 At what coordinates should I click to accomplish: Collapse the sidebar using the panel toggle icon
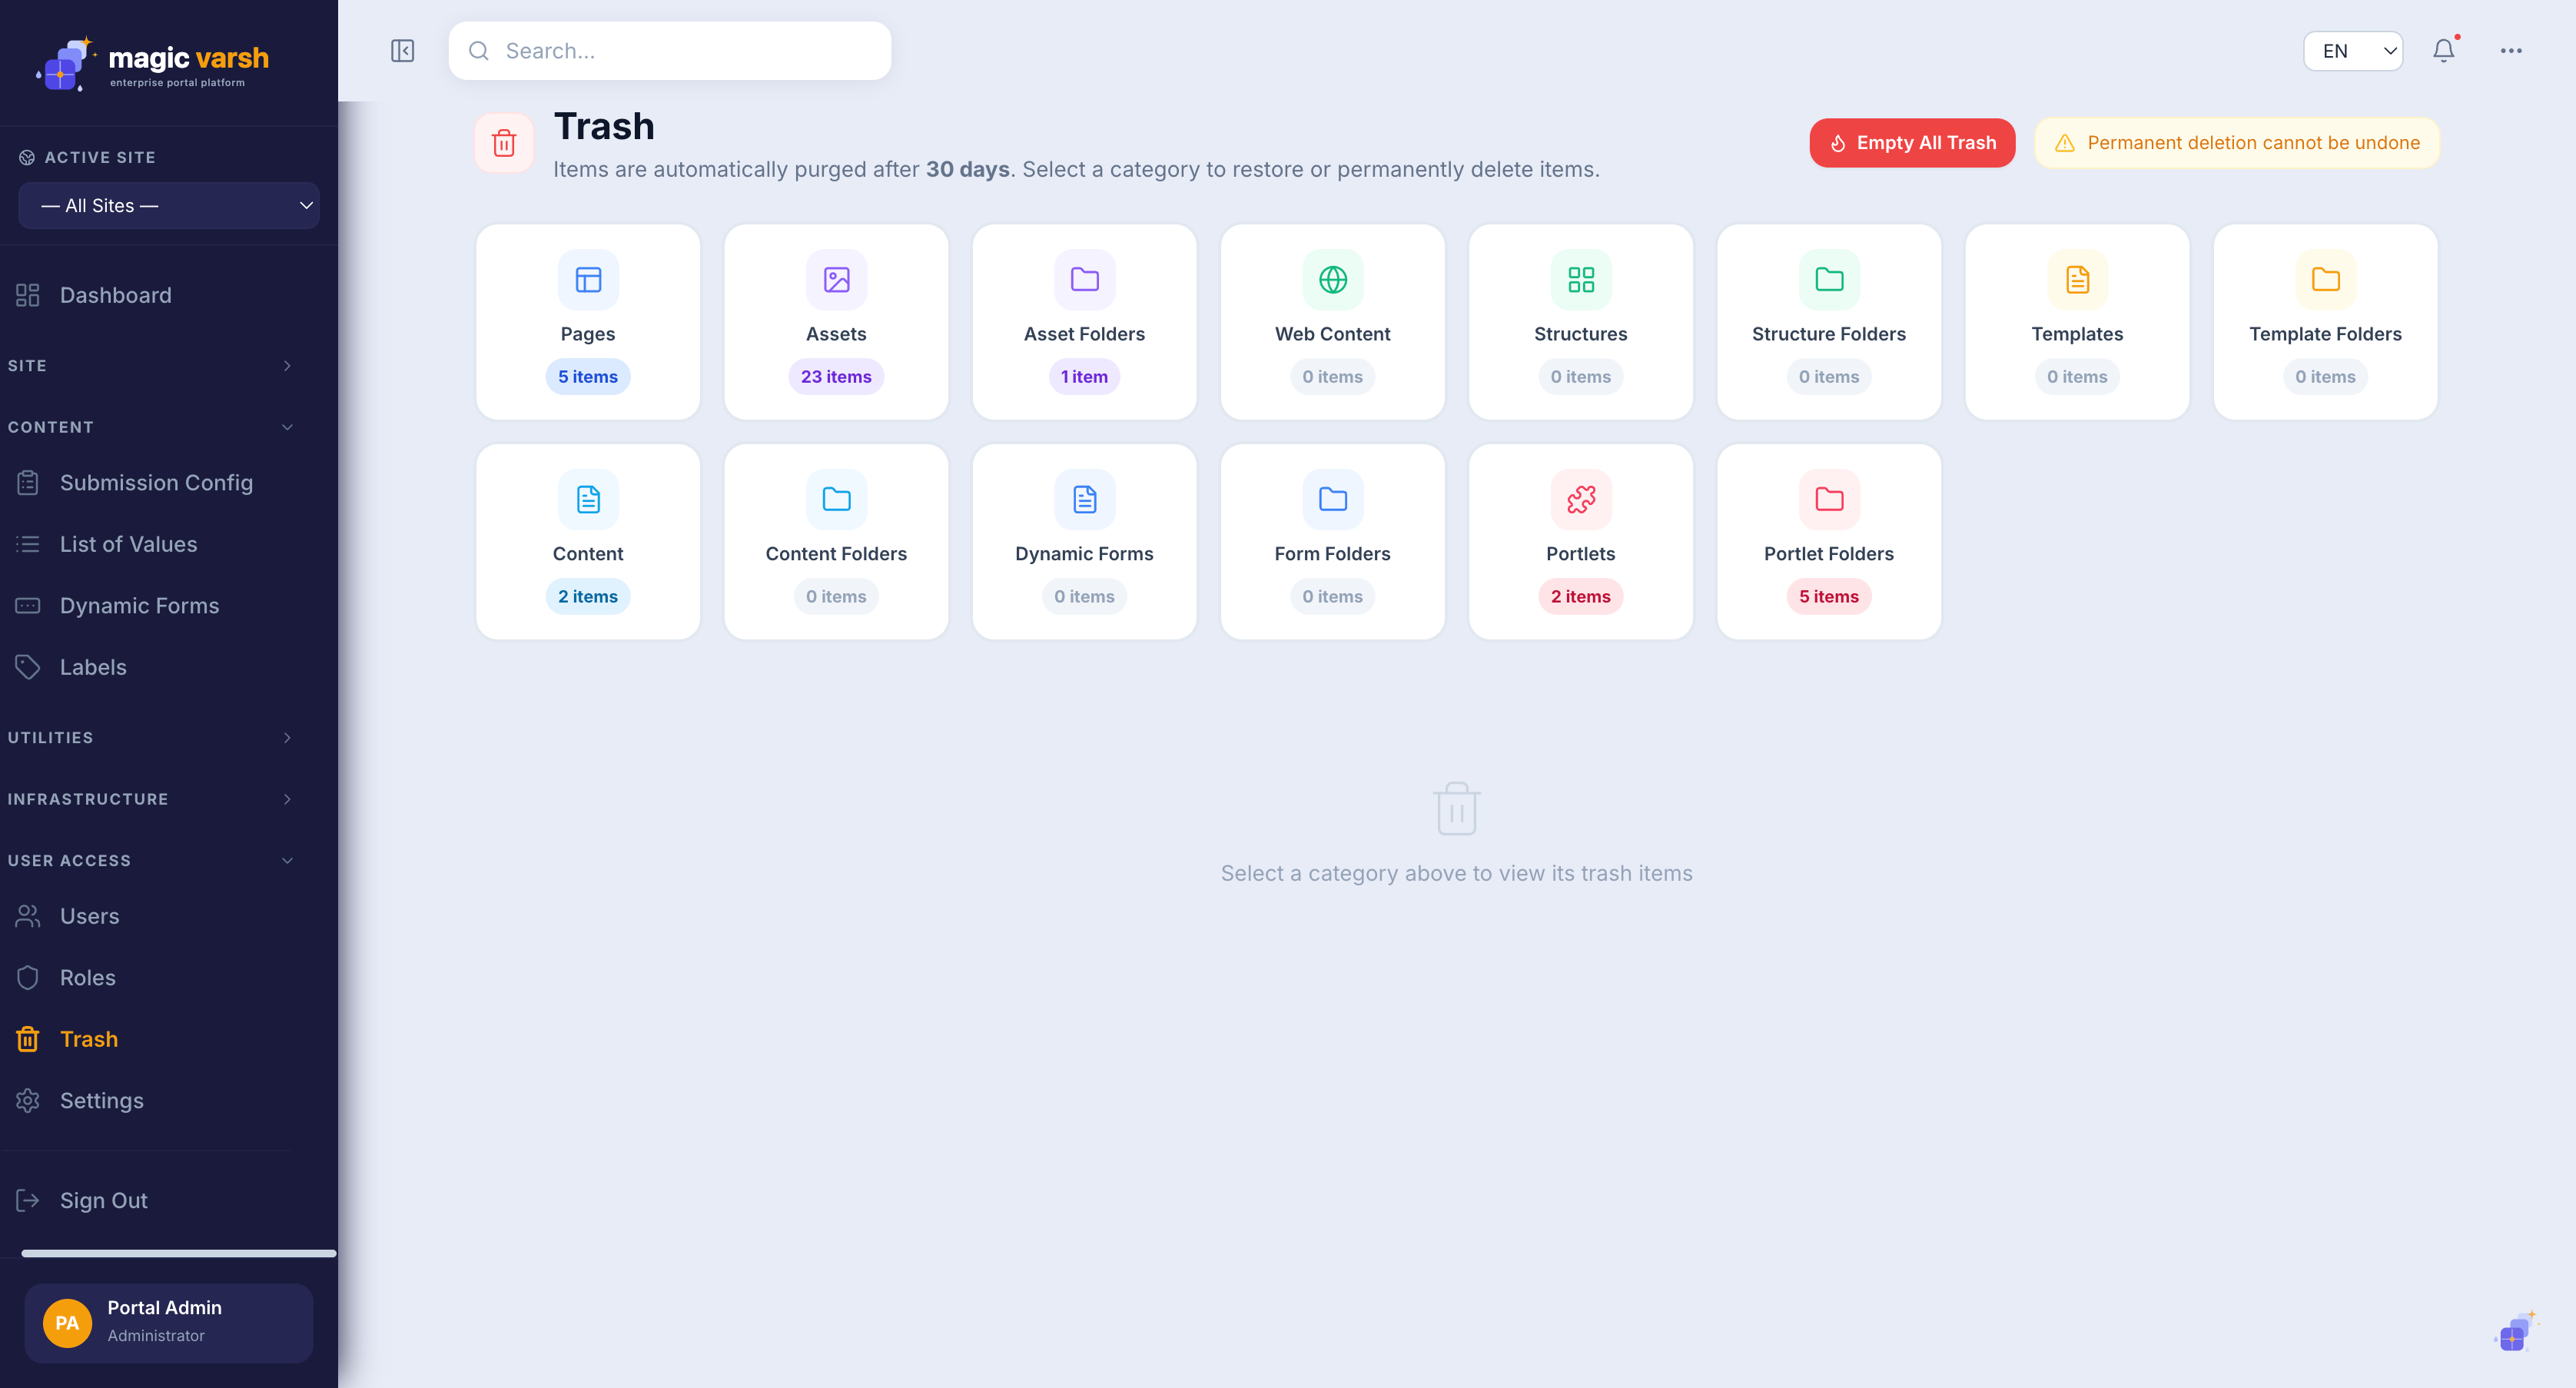coord(402,51)
